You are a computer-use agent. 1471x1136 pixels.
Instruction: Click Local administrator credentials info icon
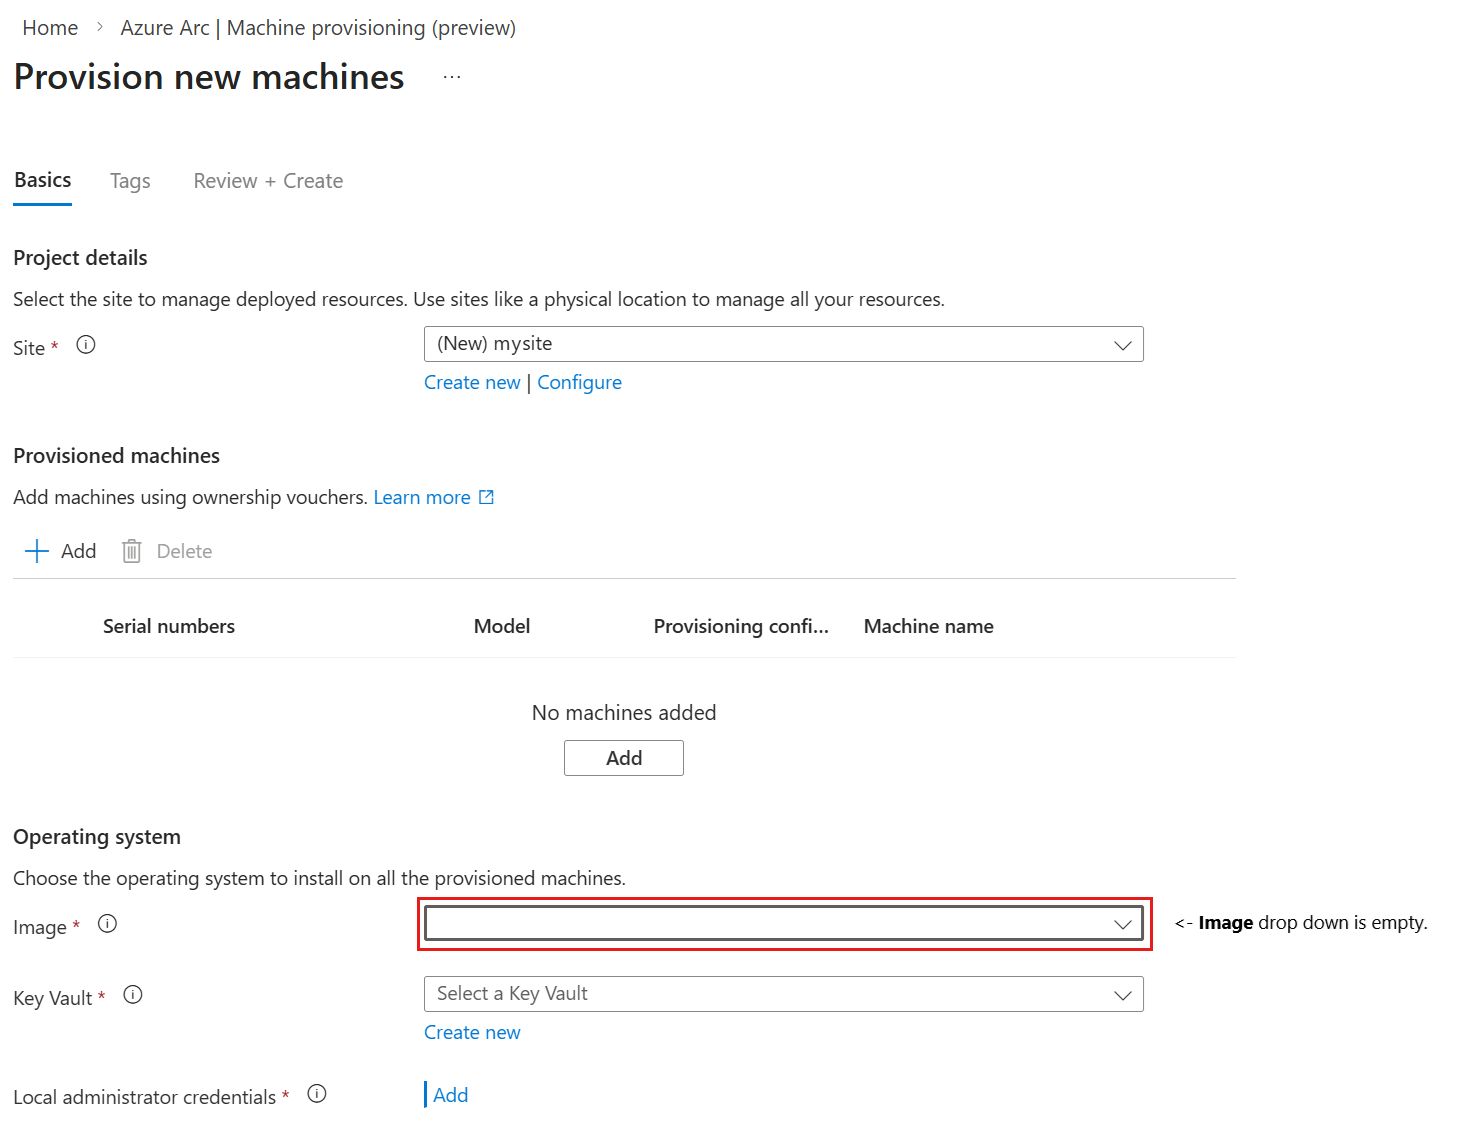[317, 1094]
